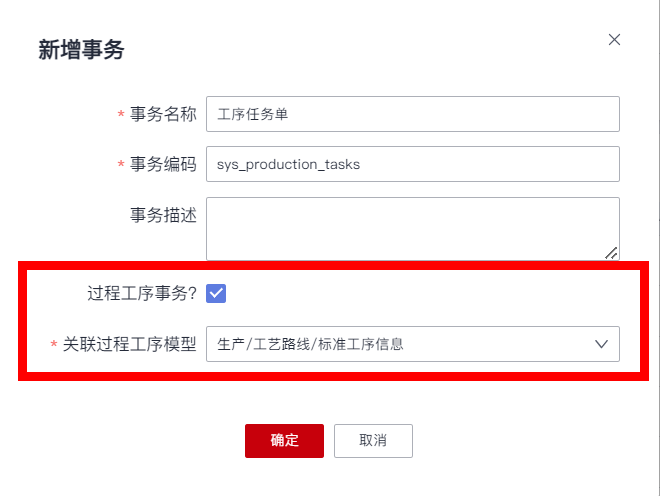This screenshot has width=660, height=496.
Task: Click the 事务编码 field label
Action: [164, 165]
